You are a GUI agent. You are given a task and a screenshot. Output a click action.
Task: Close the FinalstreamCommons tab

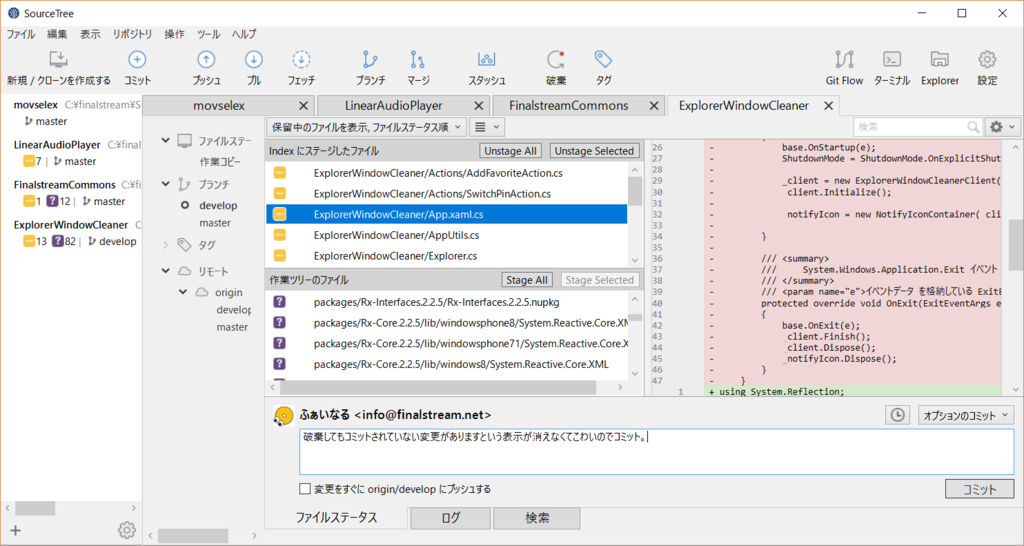point(654,106)
